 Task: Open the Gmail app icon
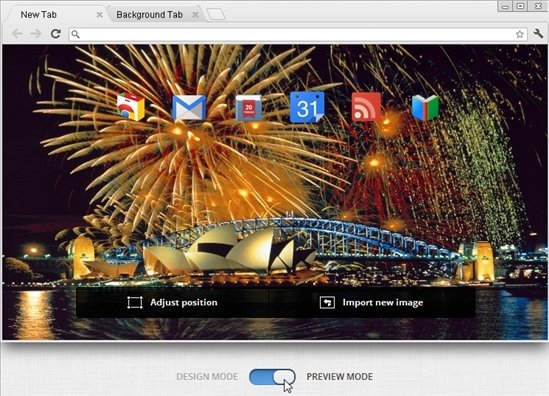coord(189,107)
